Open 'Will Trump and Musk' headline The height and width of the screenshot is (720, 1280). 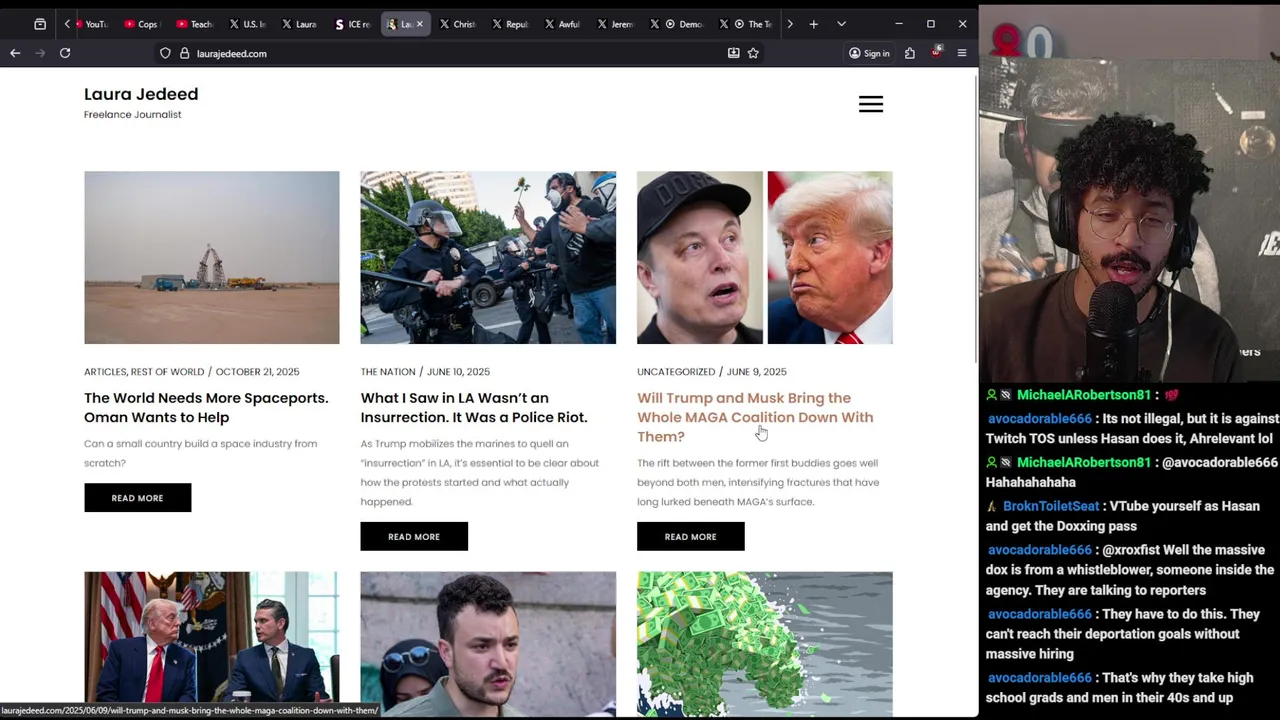755,417
